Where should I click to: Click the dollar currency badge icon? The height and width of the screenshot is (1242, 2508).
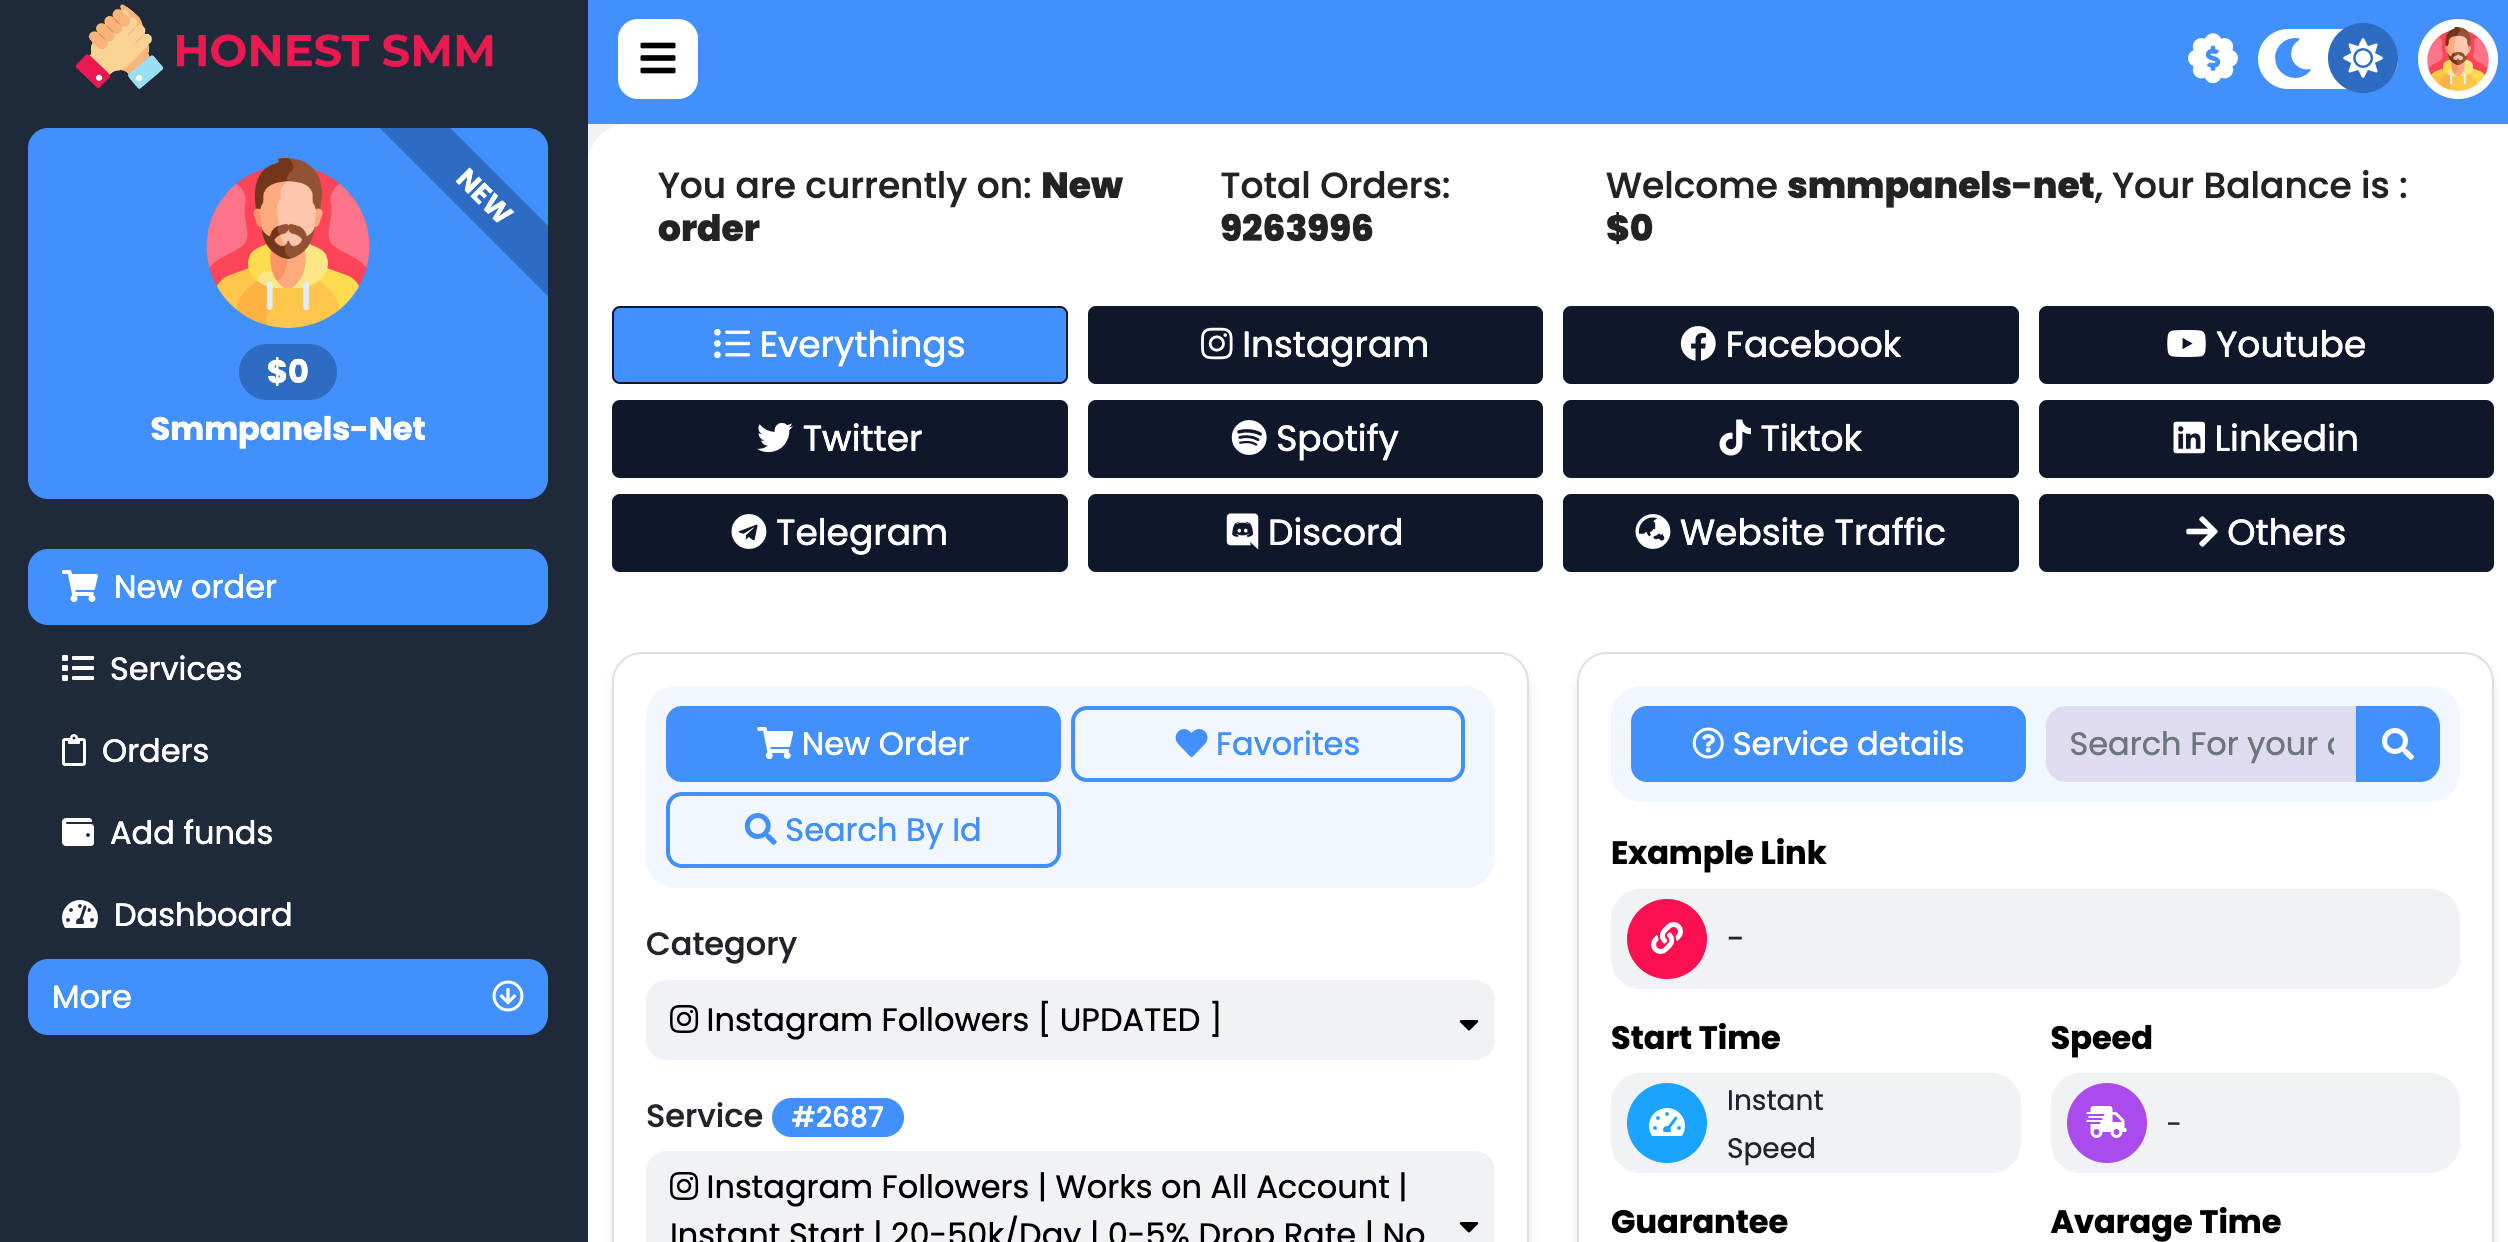point(2212,59)
